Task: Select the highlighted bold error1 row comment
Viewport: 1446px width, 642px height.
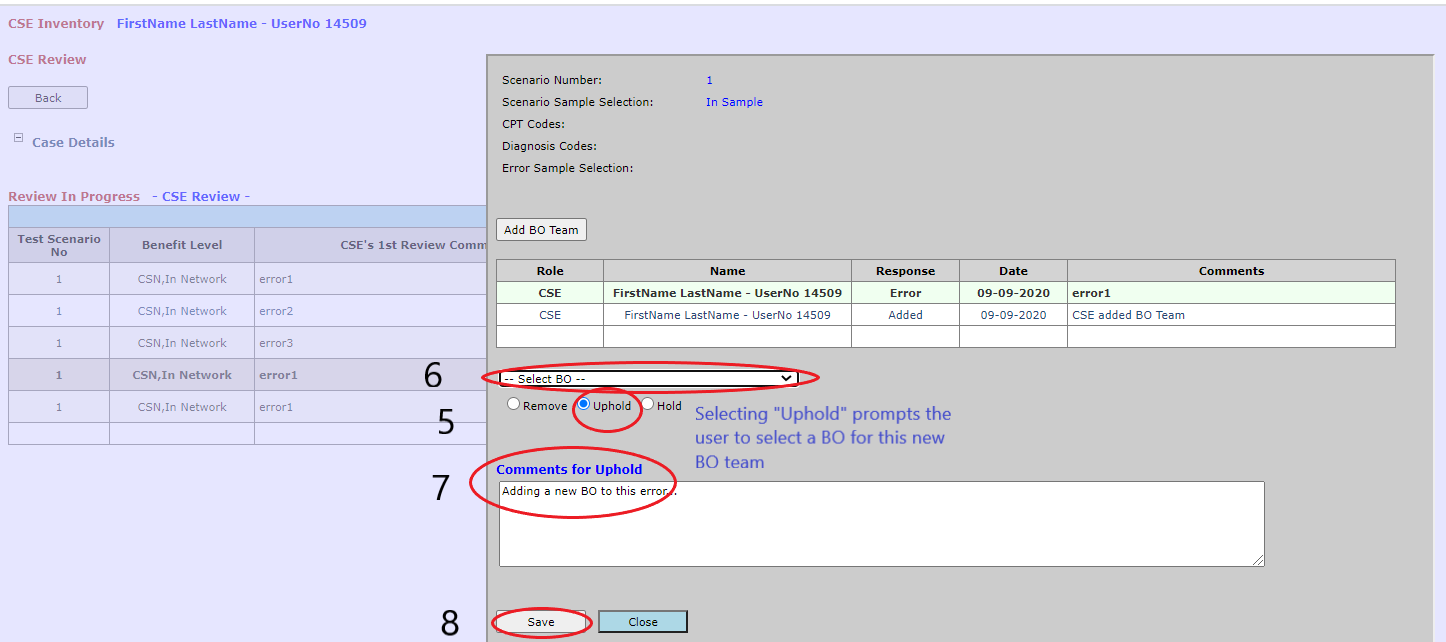Action: coord(277,375)
